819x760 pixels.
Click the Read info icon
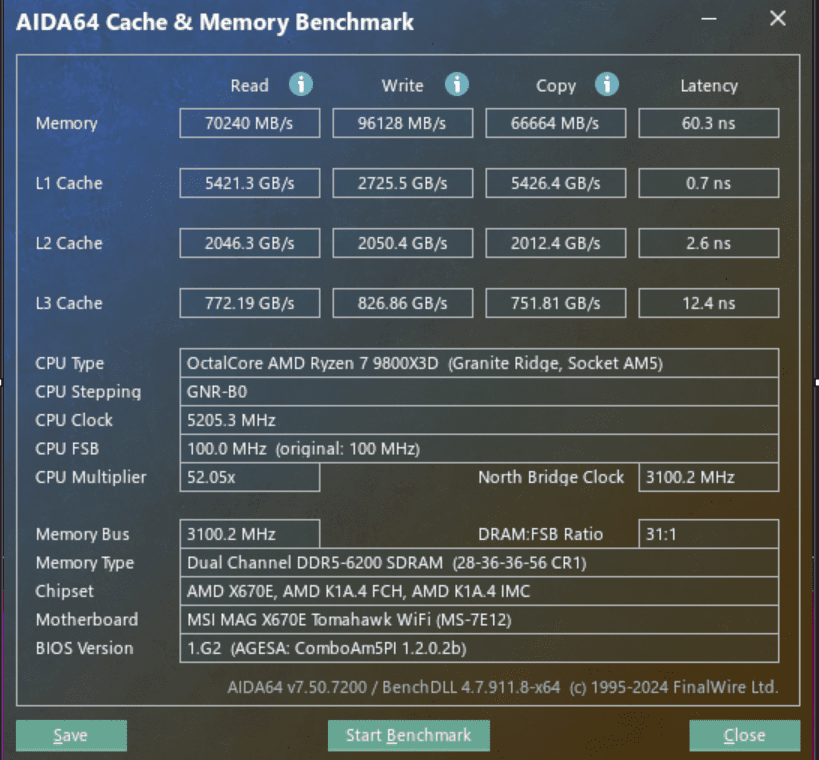point(301,84)
